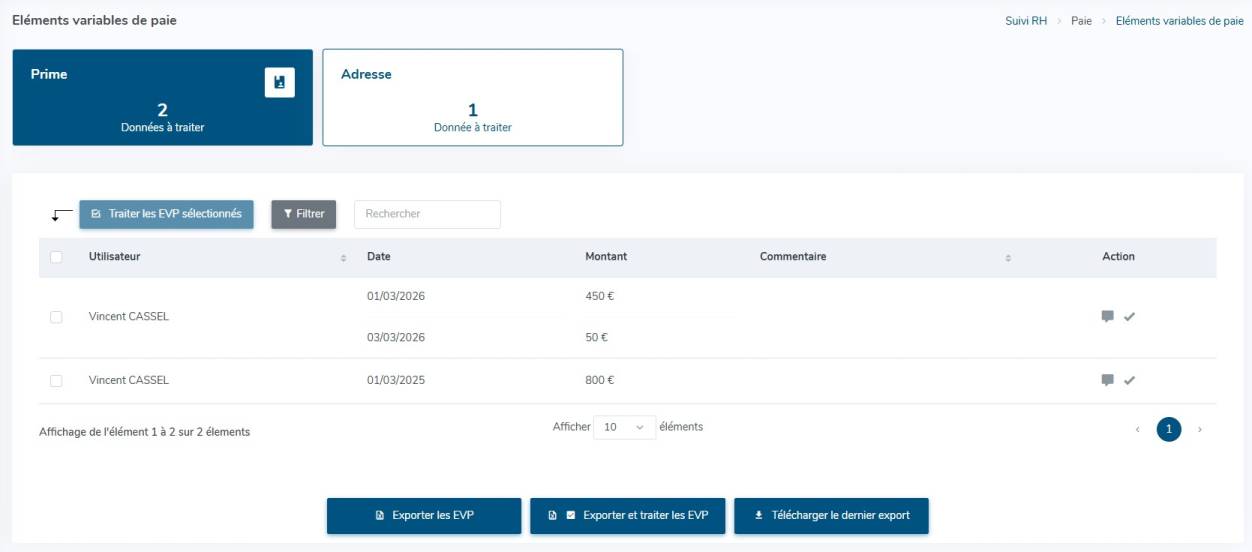The height and width of the screenshot is (552, 1252).
Task: Switch to the Adresse tab card
Action: (472, 98)
